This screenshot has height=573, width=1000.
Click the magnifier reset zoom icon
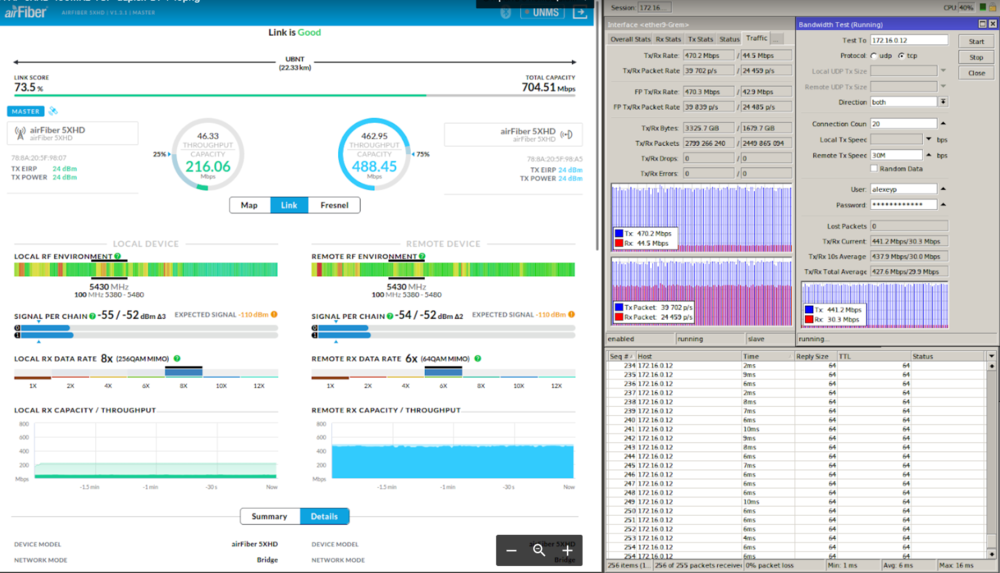click(539, 551)
